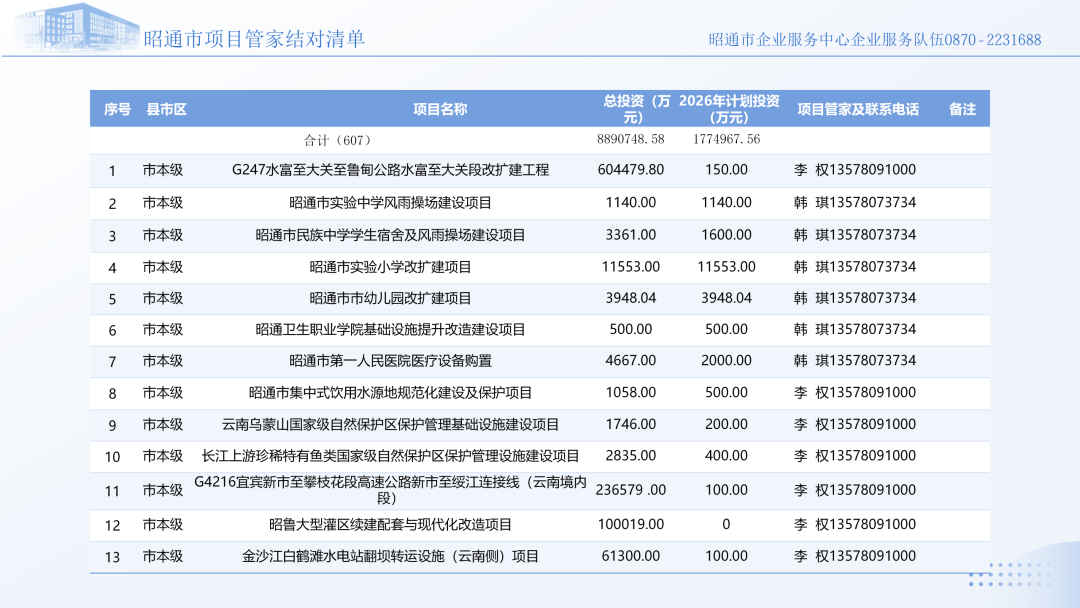The height and width of the screenshot is (608, 1080).
Task: Click value 3361.00
Action: point(631,235)
